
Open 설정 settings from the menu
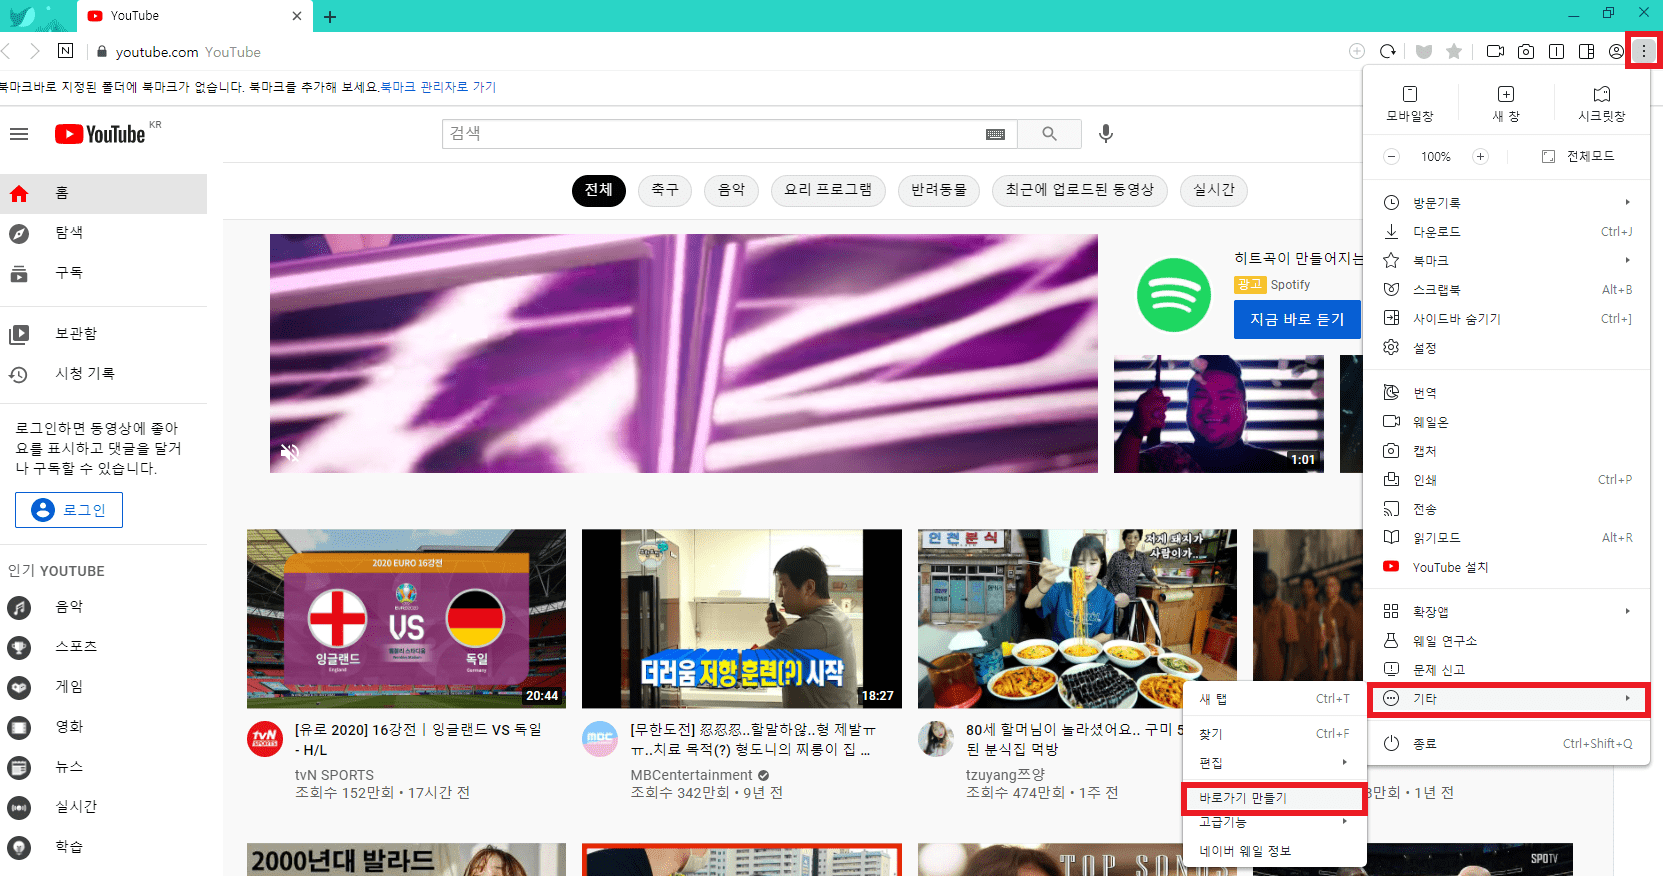click(1507, 348)
